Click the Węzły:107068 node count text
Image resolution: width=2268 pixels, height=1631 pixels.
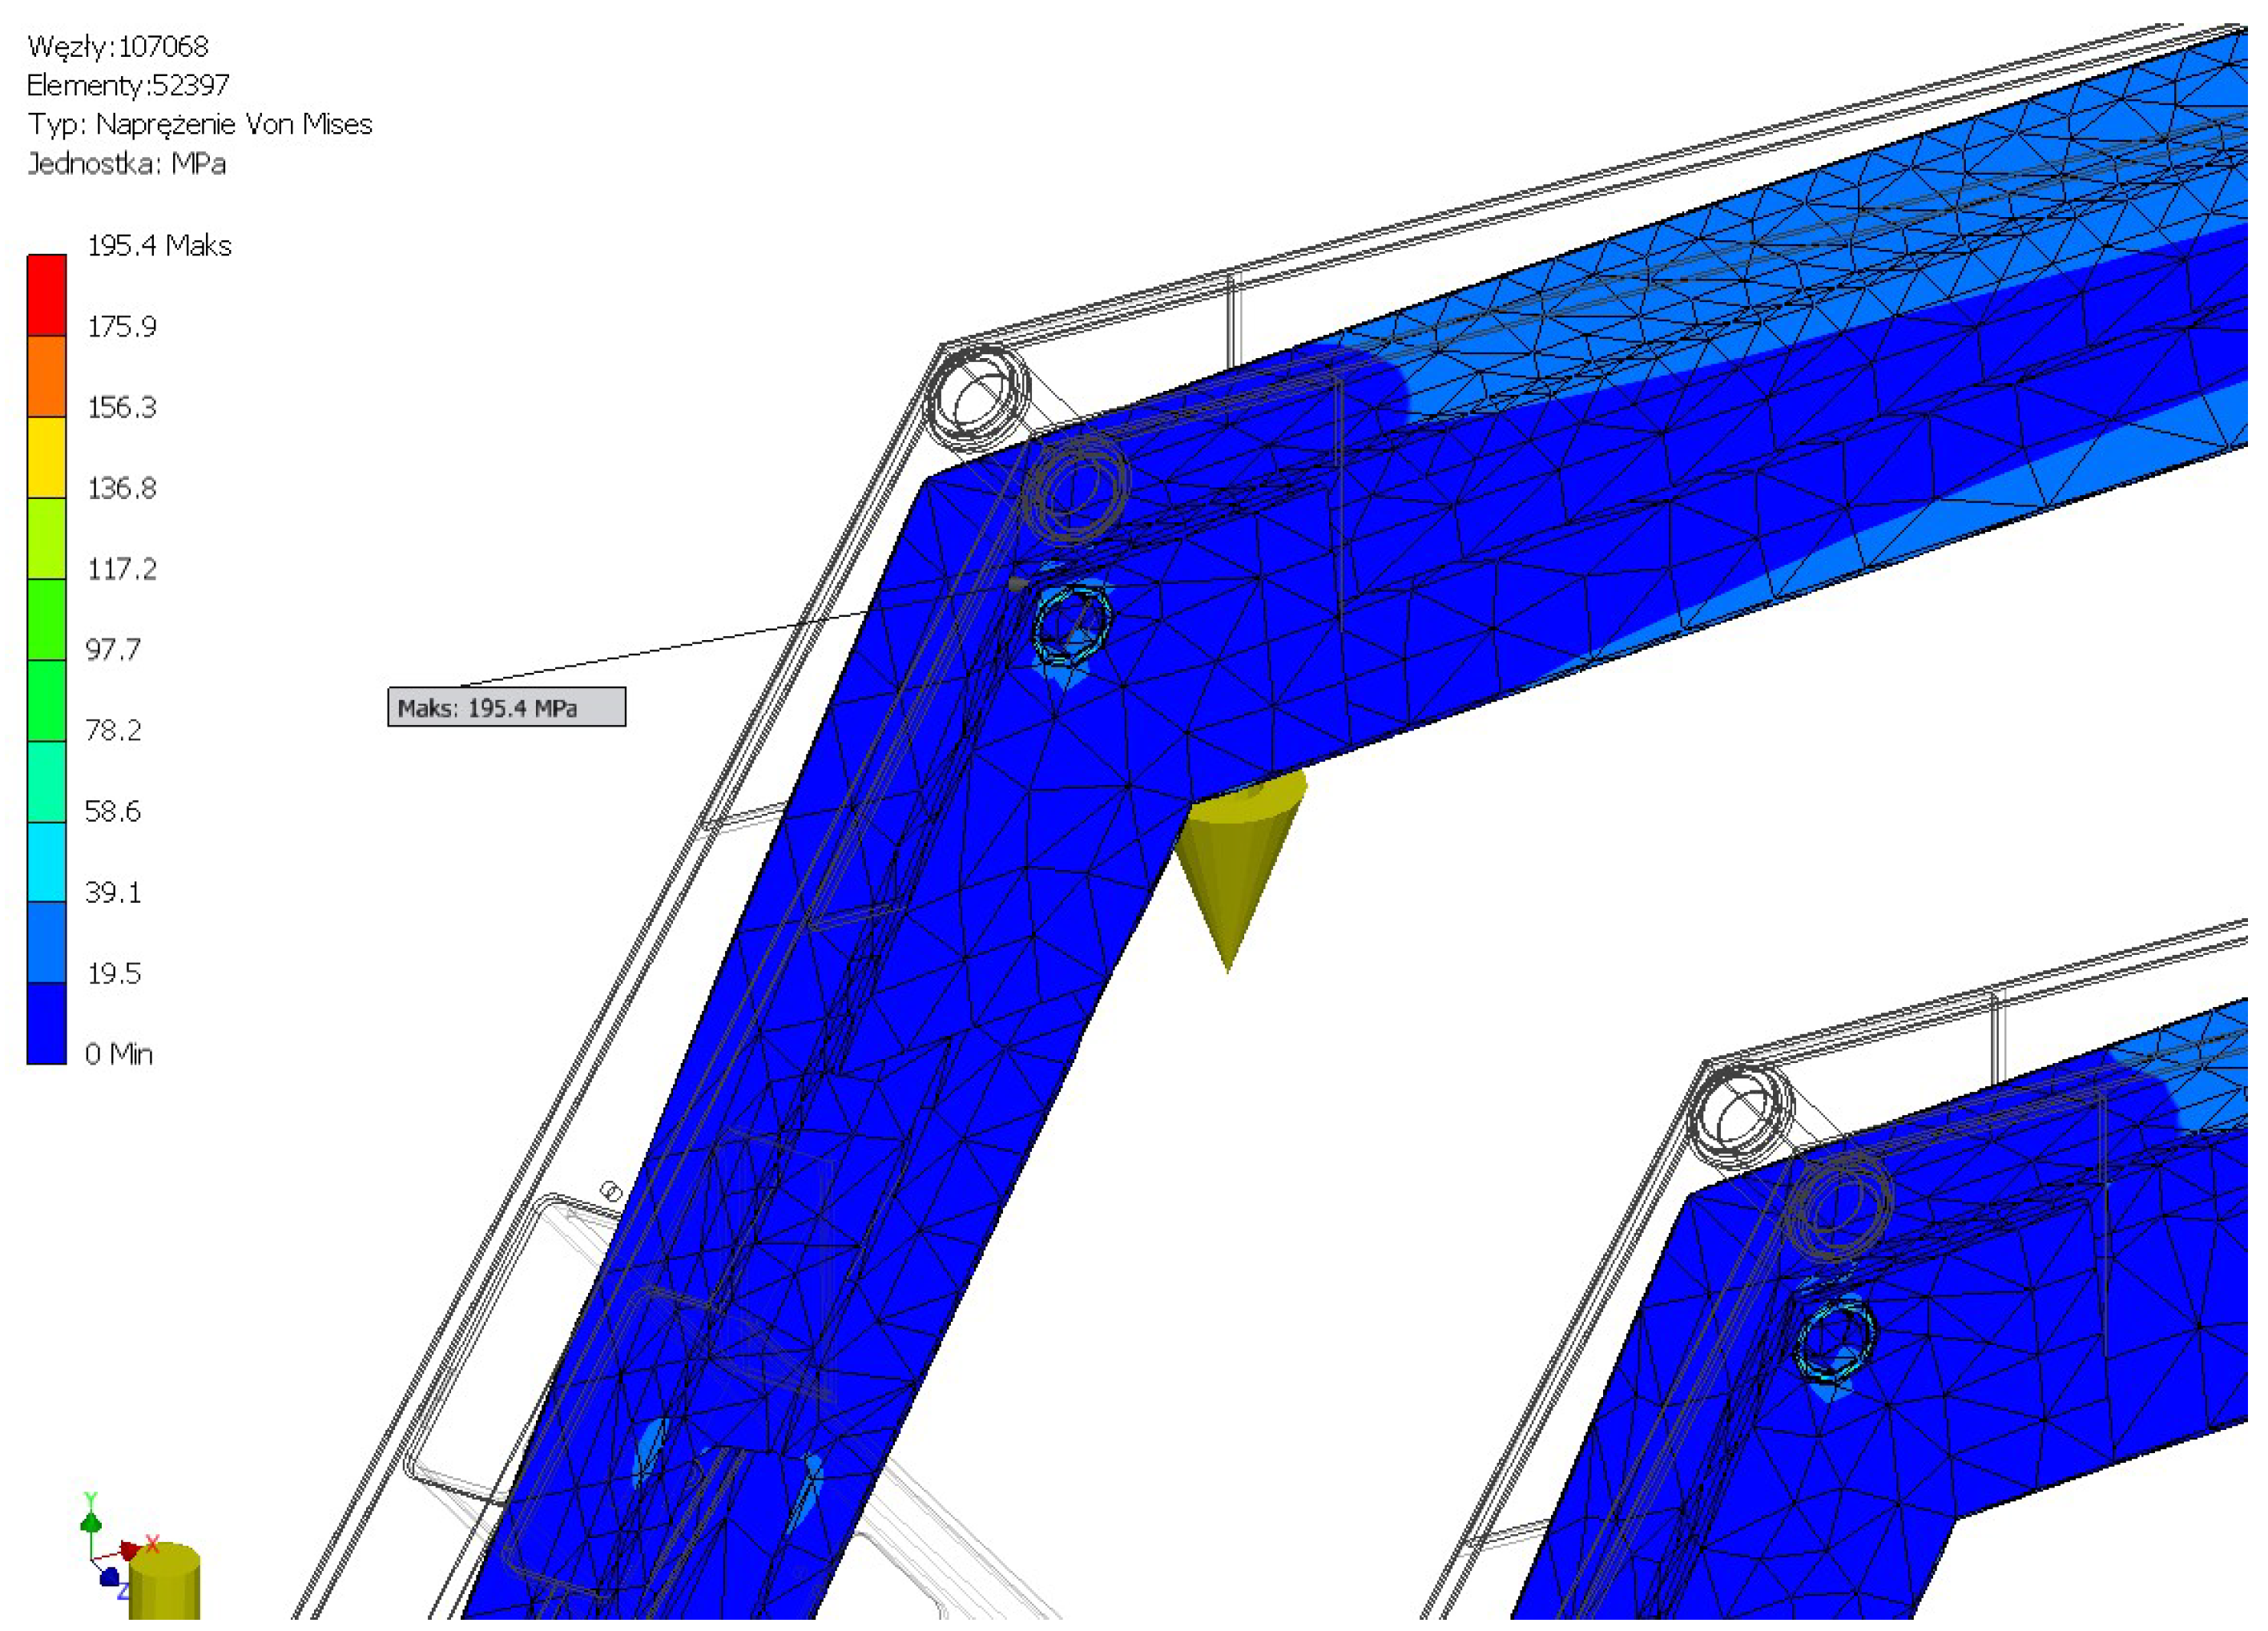coord(118,46)
